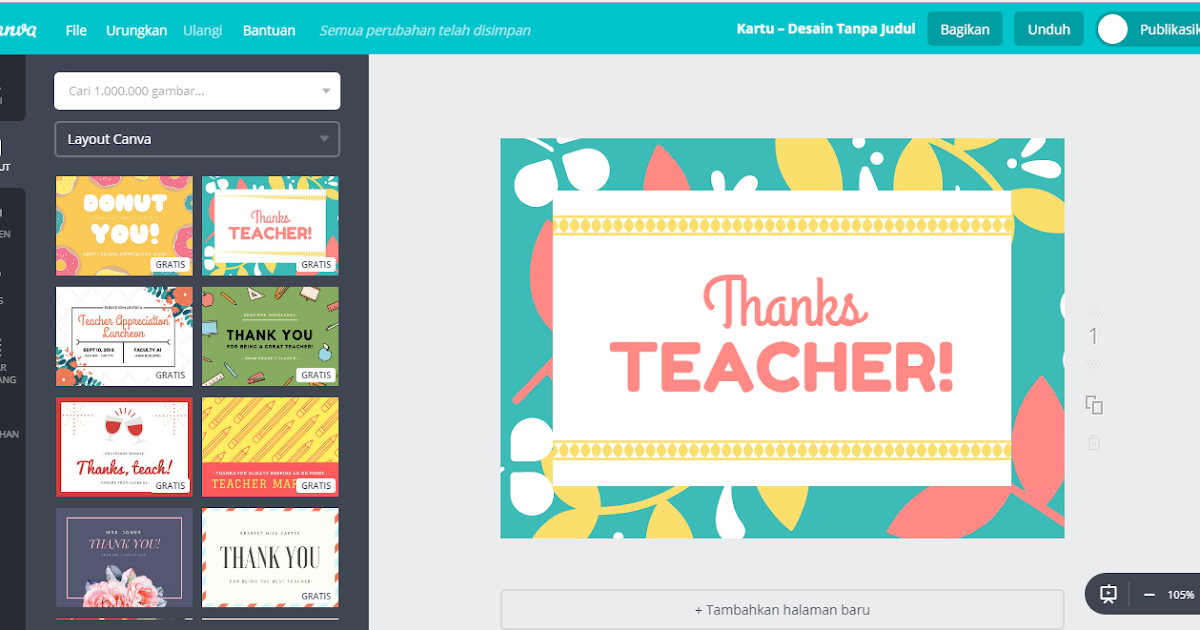
Task: Click the page number 1 indicator
Action: tap(1093, 337)
